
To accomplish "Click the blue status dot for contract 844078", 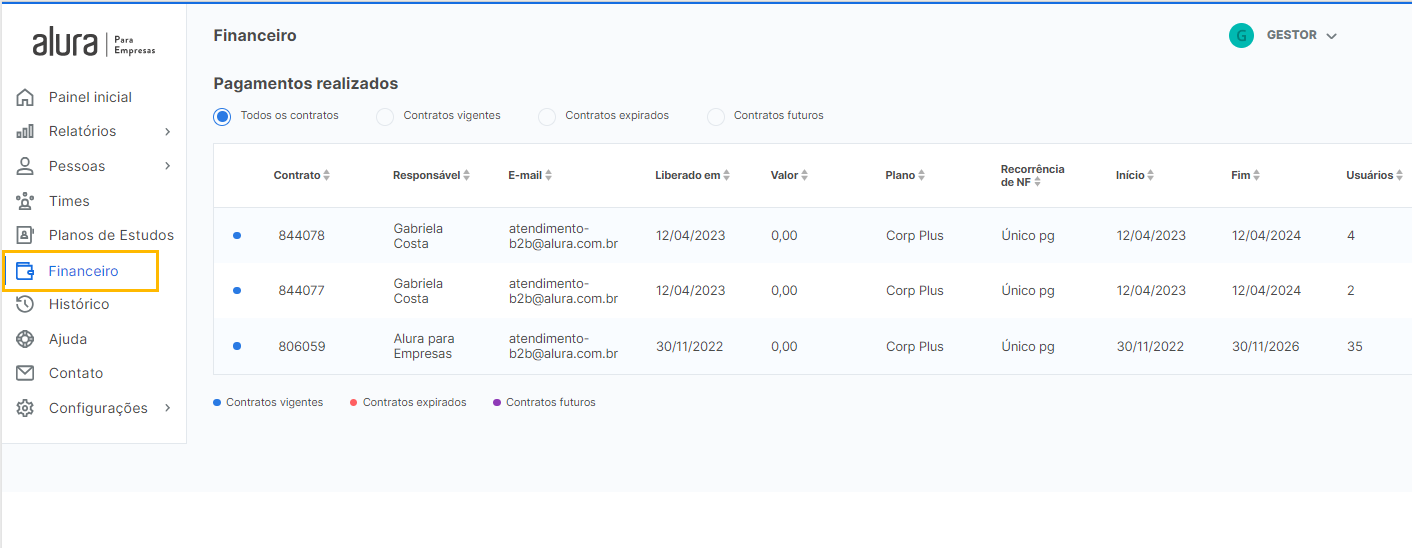I will [237, 236].
